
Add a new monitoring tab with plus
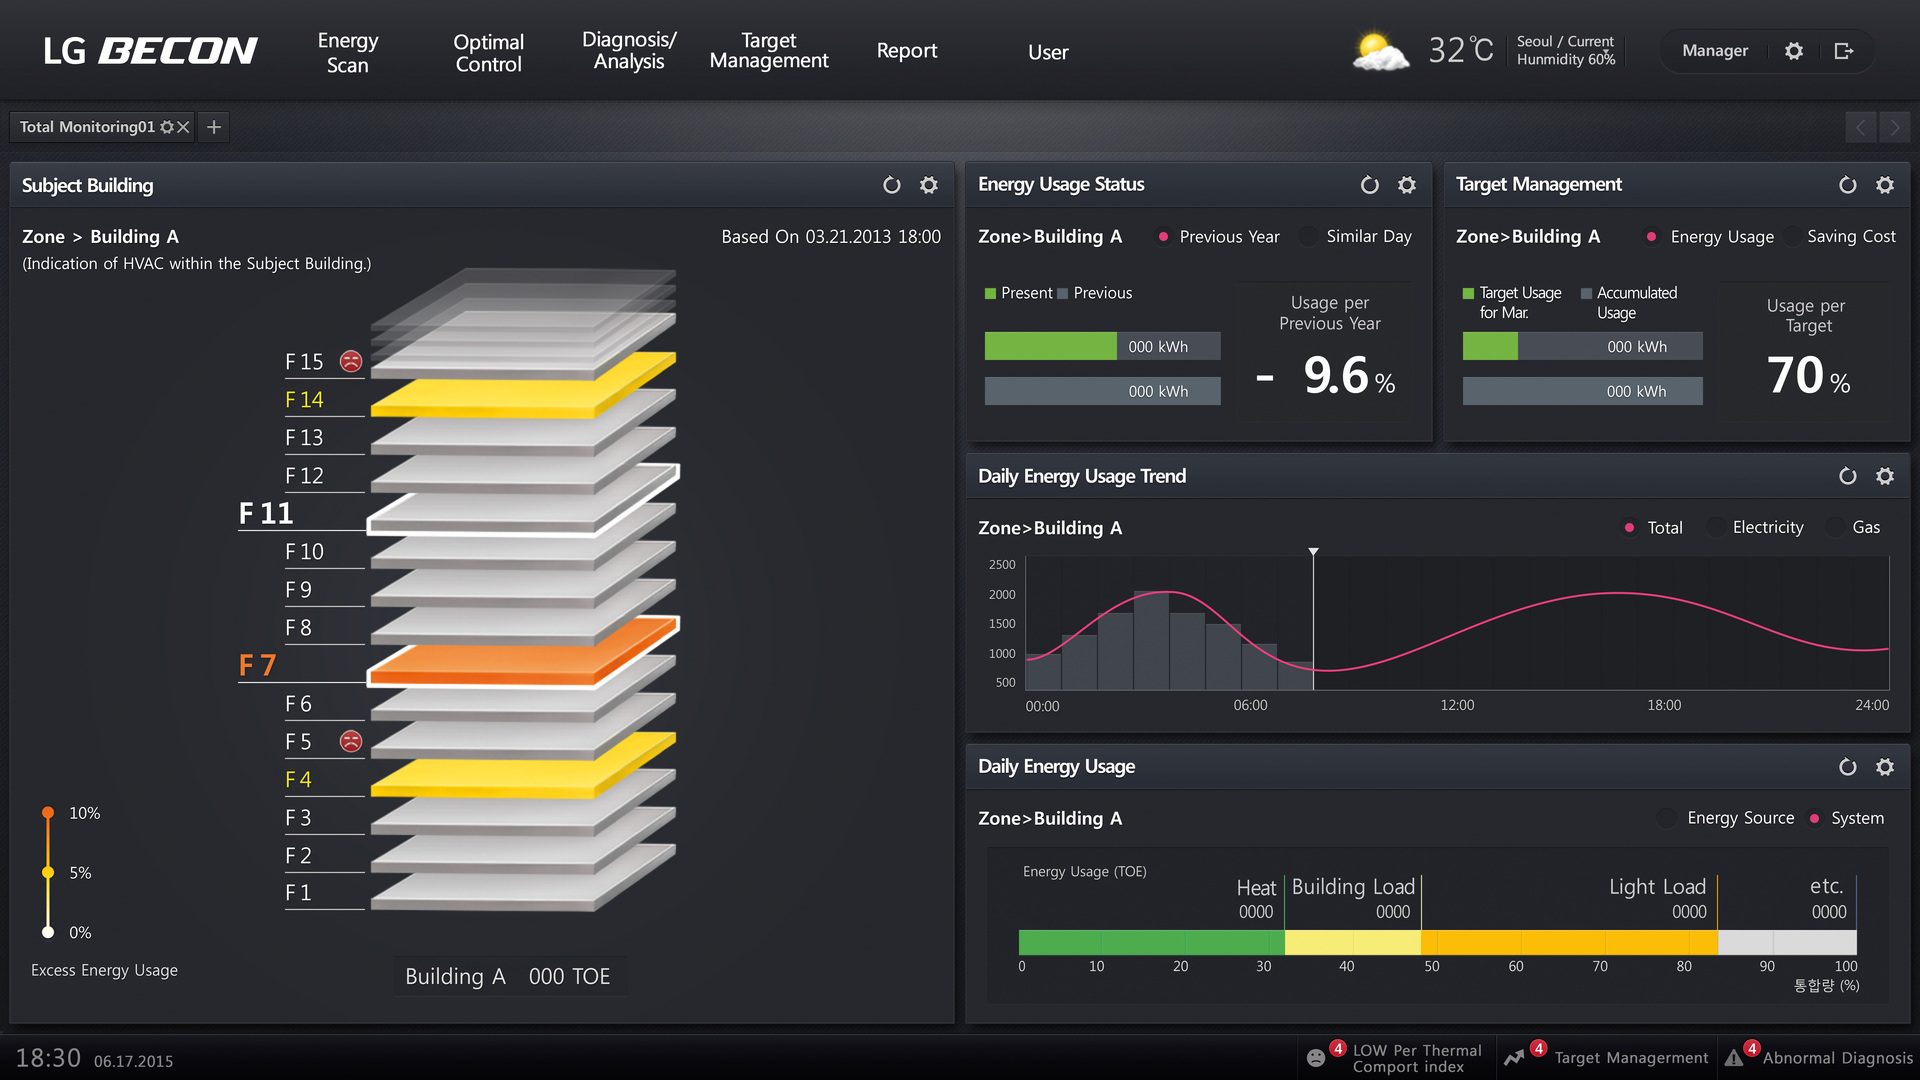pos(213,127)
